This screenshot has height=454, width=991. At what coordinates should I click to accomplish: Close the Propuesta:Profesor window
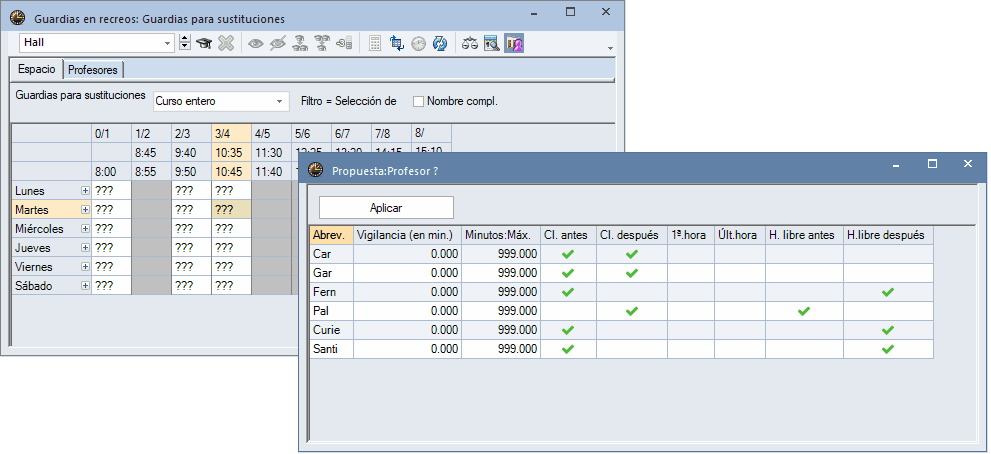tap(967, 164)
